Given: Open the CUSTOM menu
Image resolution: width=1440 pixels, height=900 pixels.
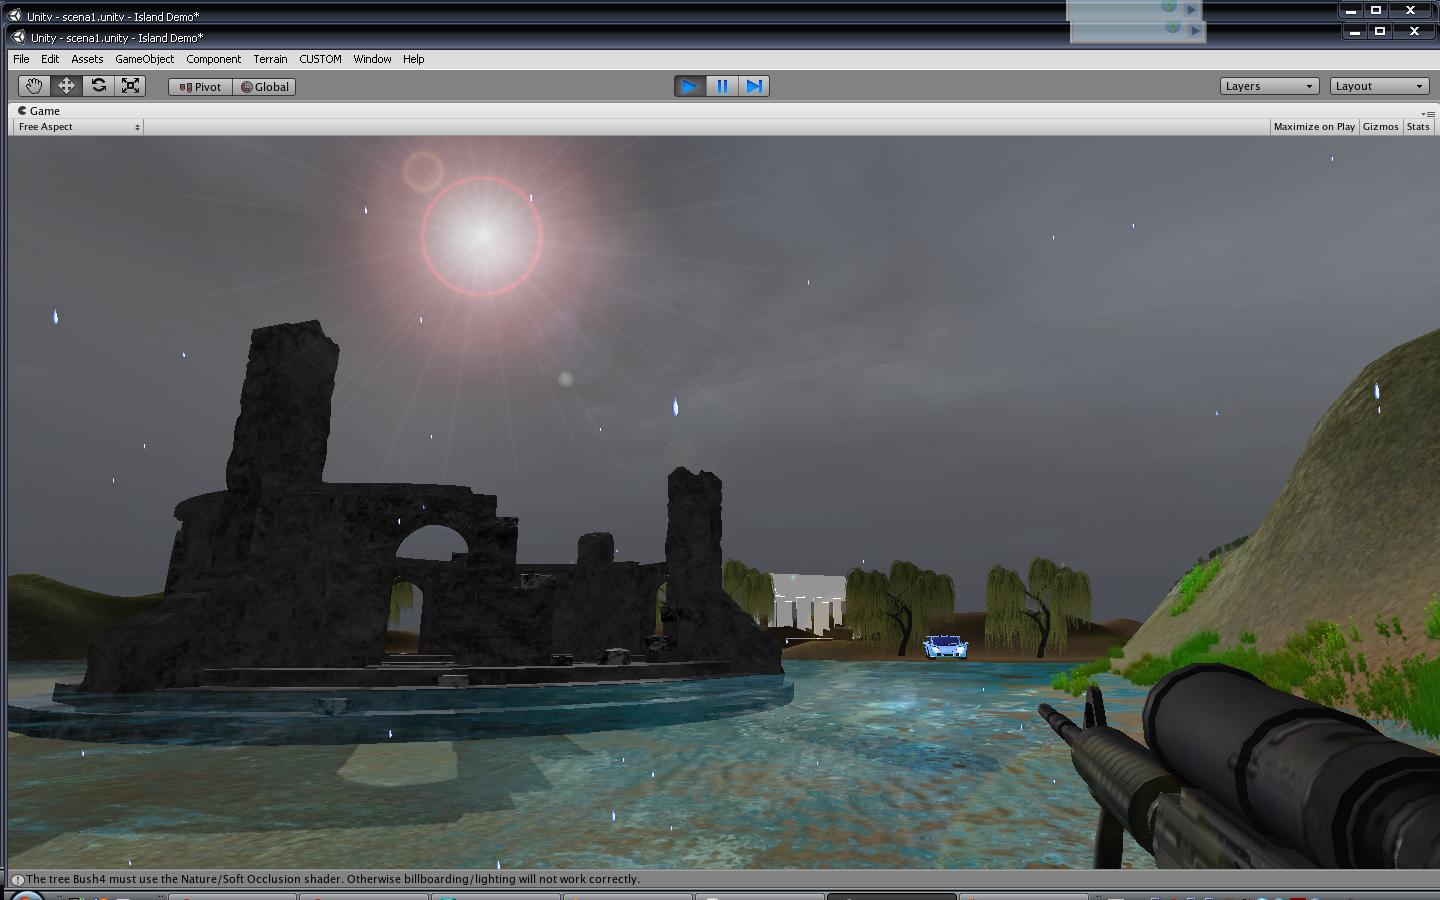Looking at the screenshot, I should (x=320, y=59).
